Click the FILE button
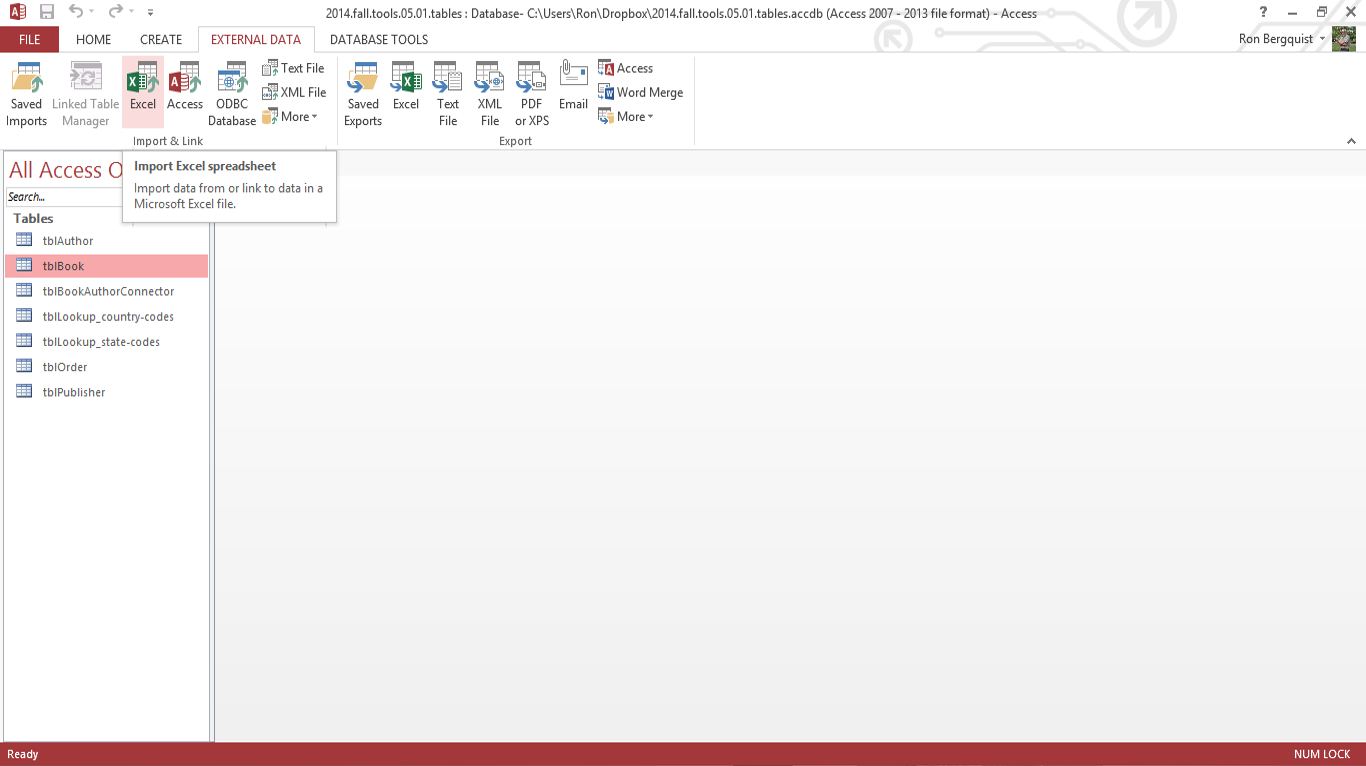Image resolution: width=1366 pixels, height=766 pixels. (x=30, y=40)
